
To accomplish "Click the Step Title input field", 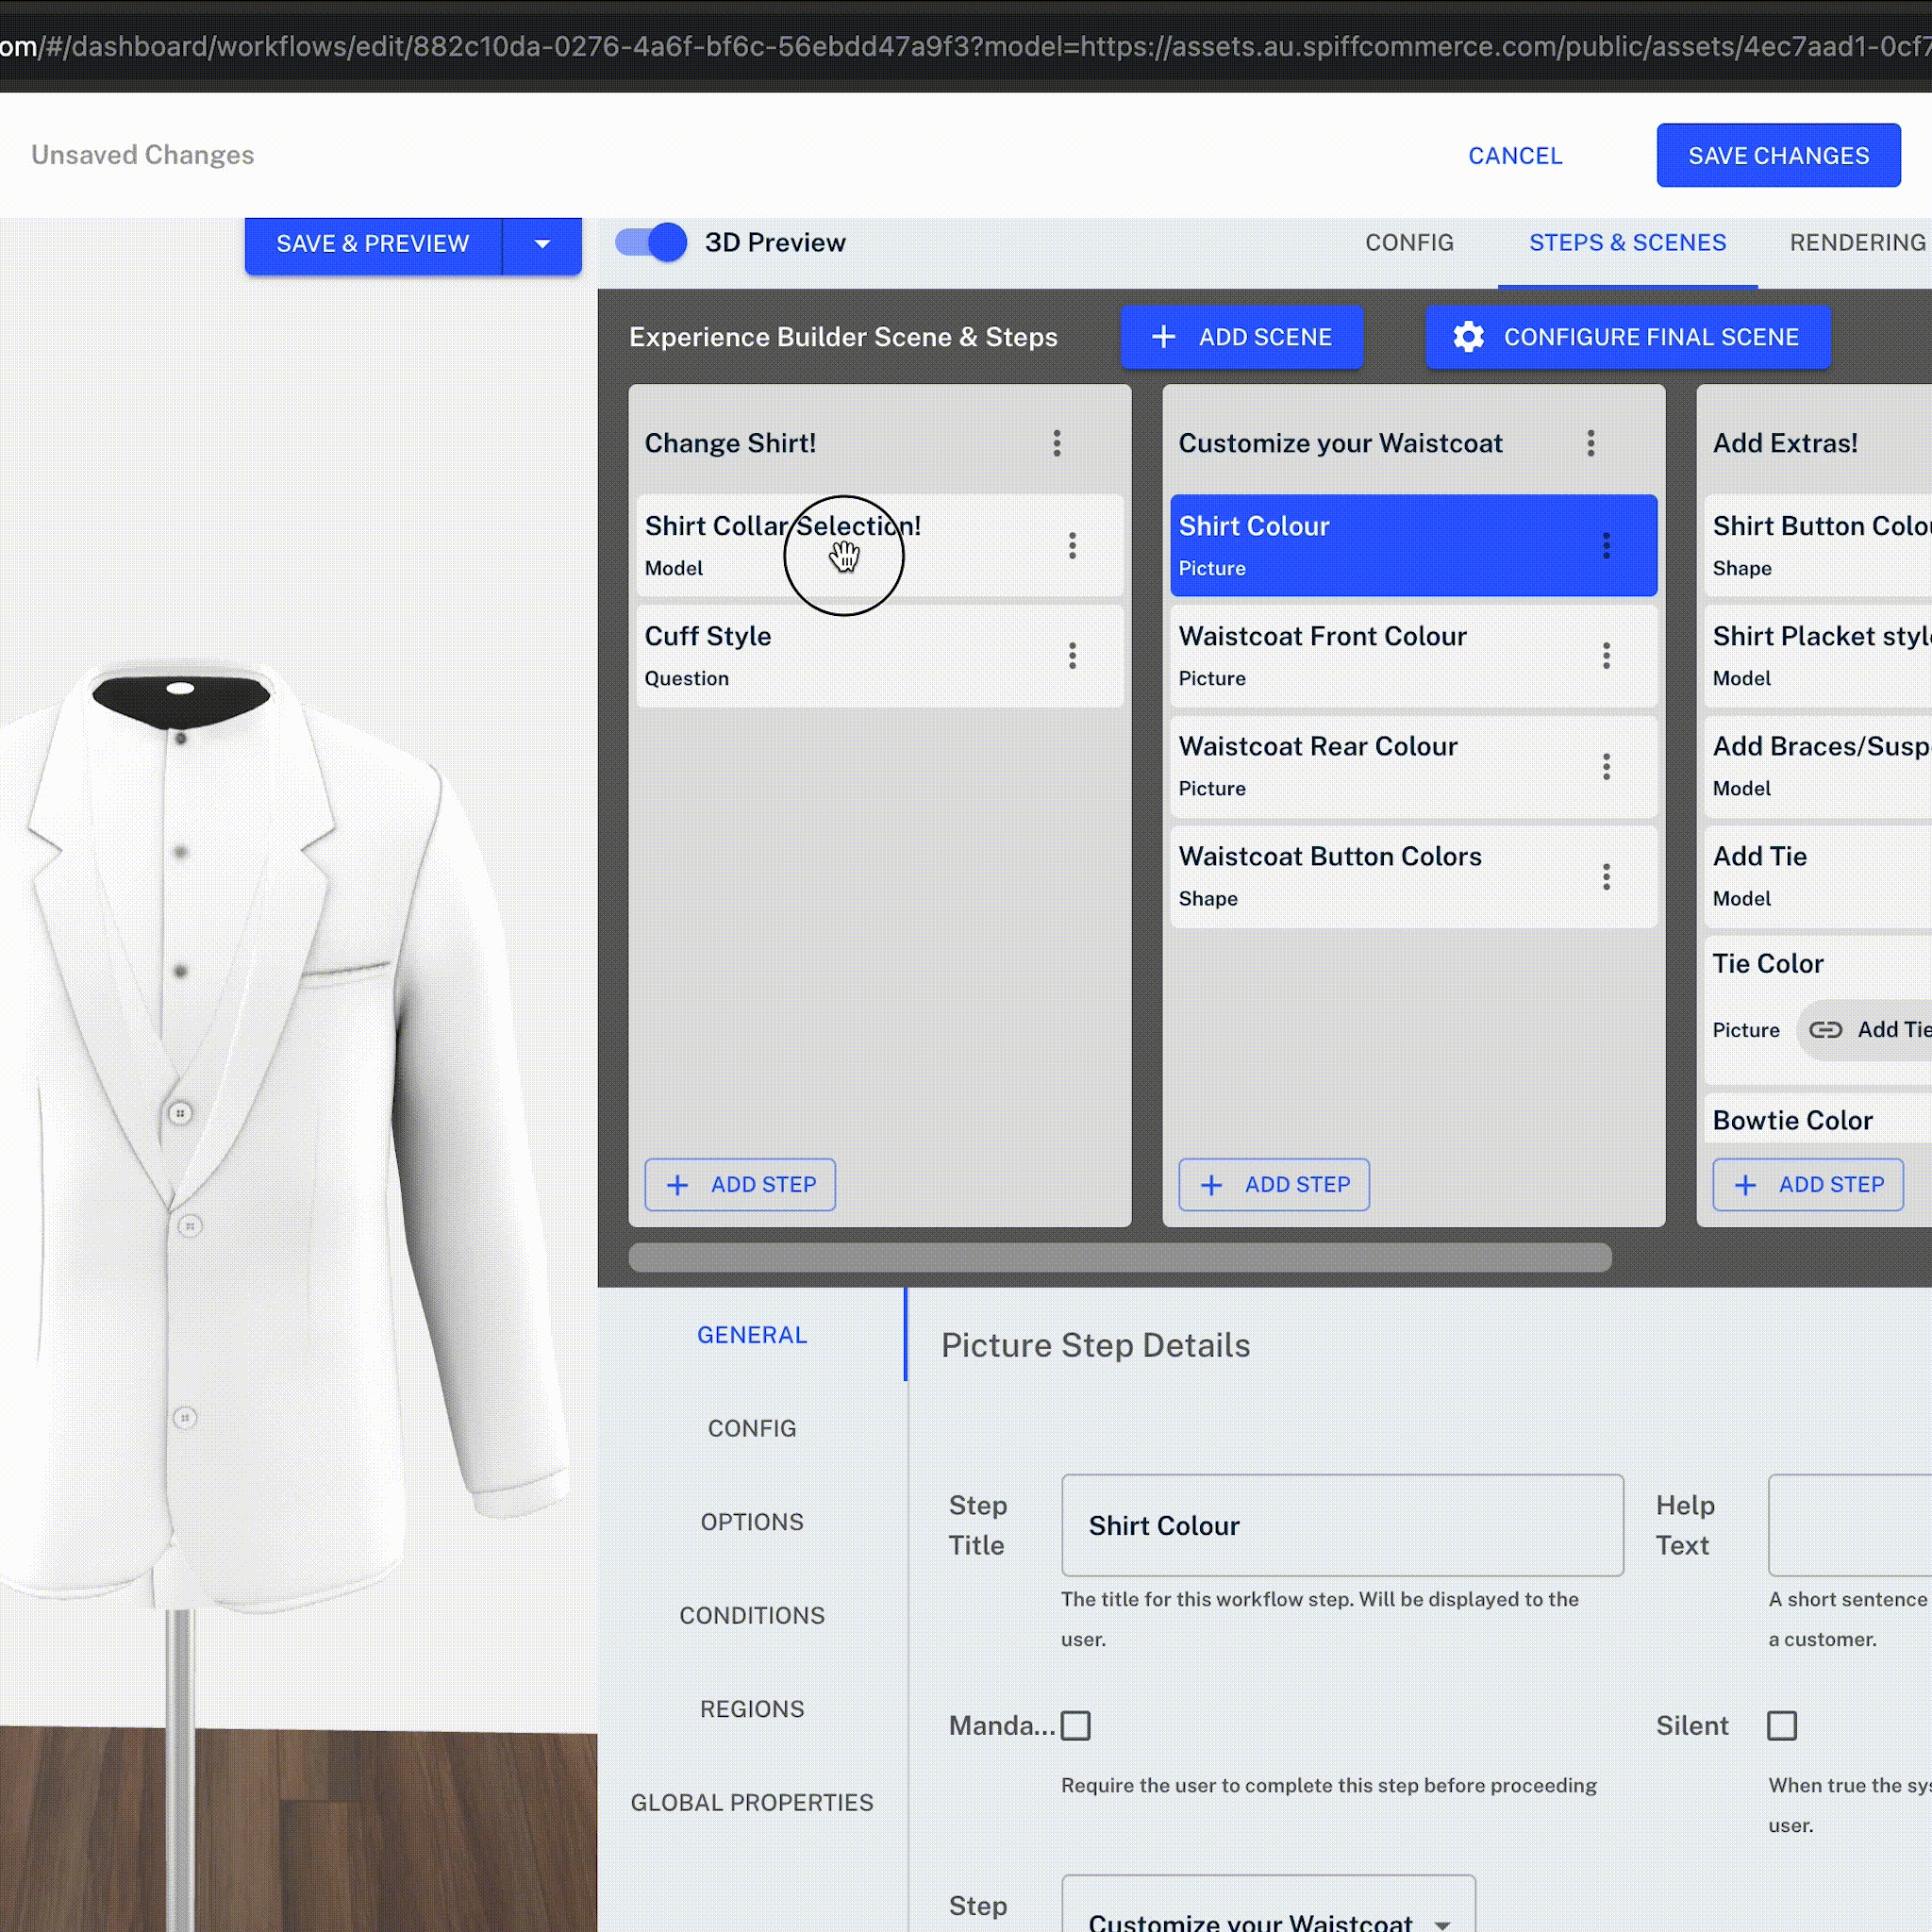I will (1341, 1525).
